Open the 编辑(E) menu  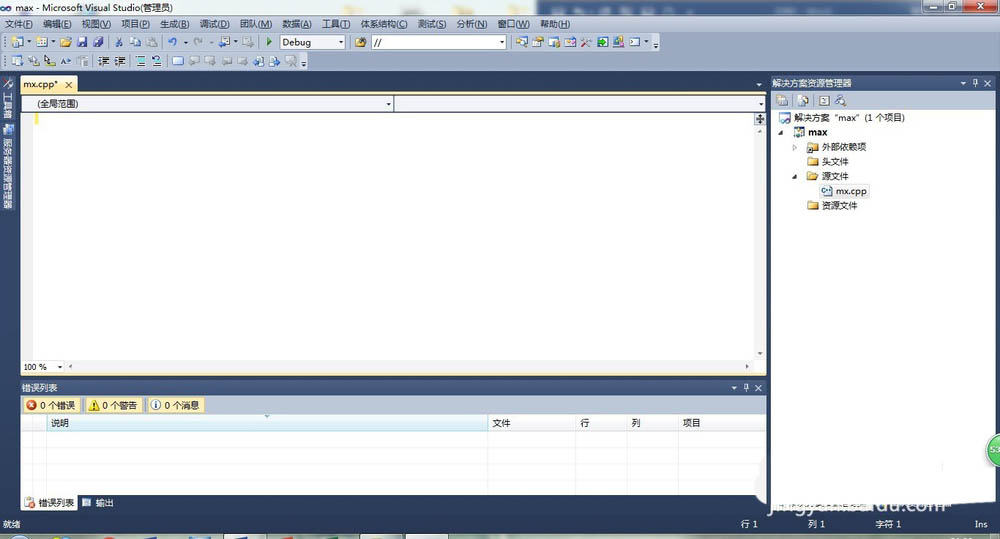click(57, 24)
